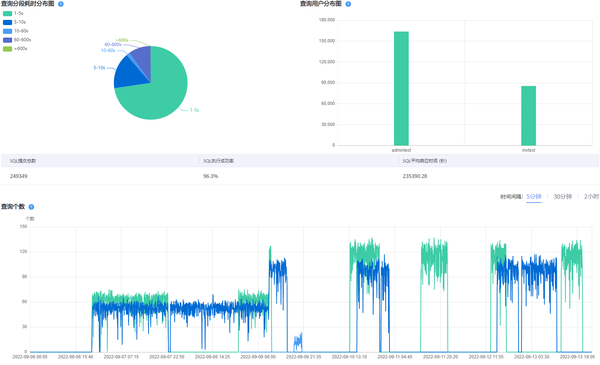
Task: Open the info icon next to 查询个数
Action: coord(31,207)
